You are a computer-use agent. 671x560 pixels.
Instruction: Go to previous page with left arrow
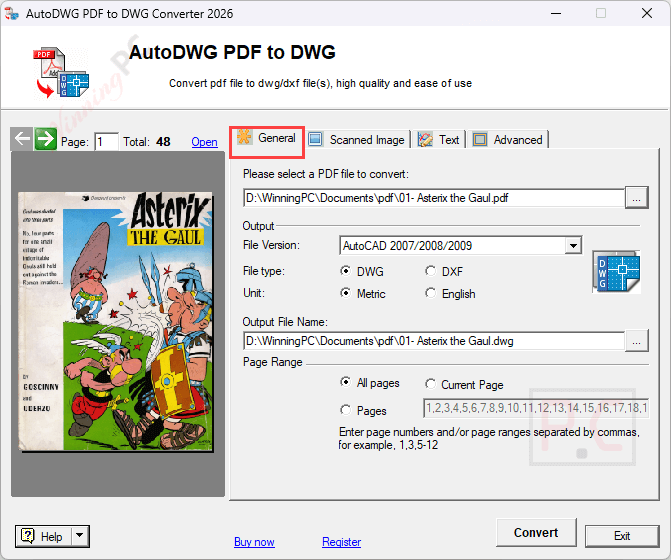(21, 139)
